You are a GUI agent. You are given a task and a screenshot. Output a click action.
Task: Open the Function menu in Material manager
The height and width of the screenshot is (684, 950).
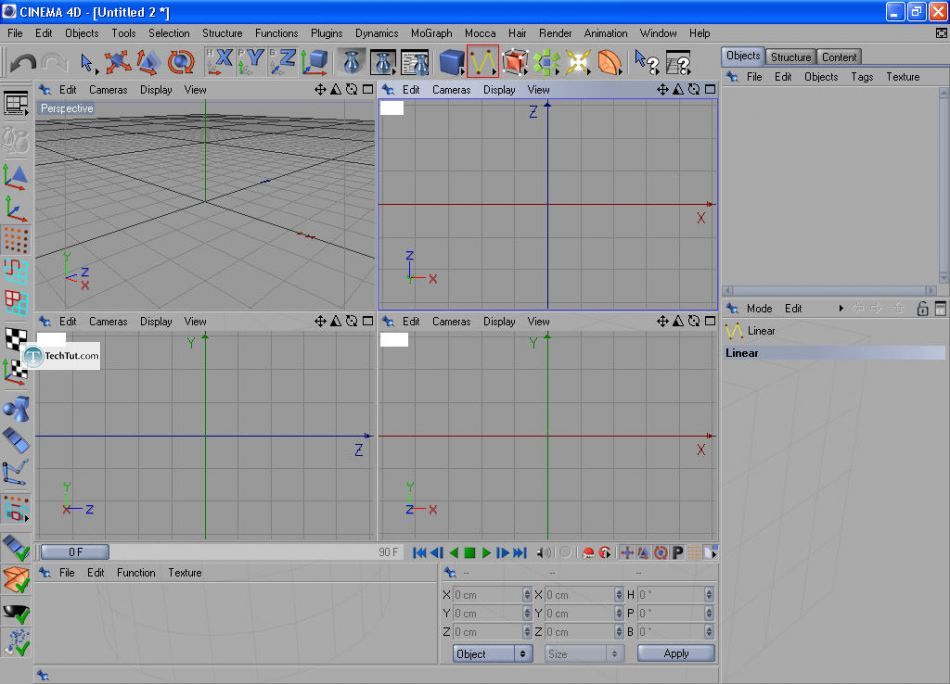pyautogui.click(x=136, y=573)
